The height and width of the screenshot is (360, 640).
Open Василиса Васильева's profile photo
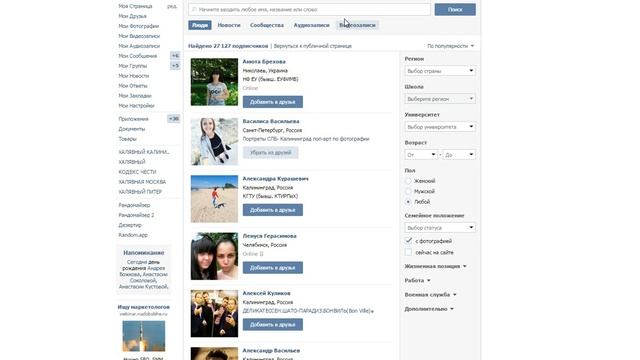click(x=214, y=142)
